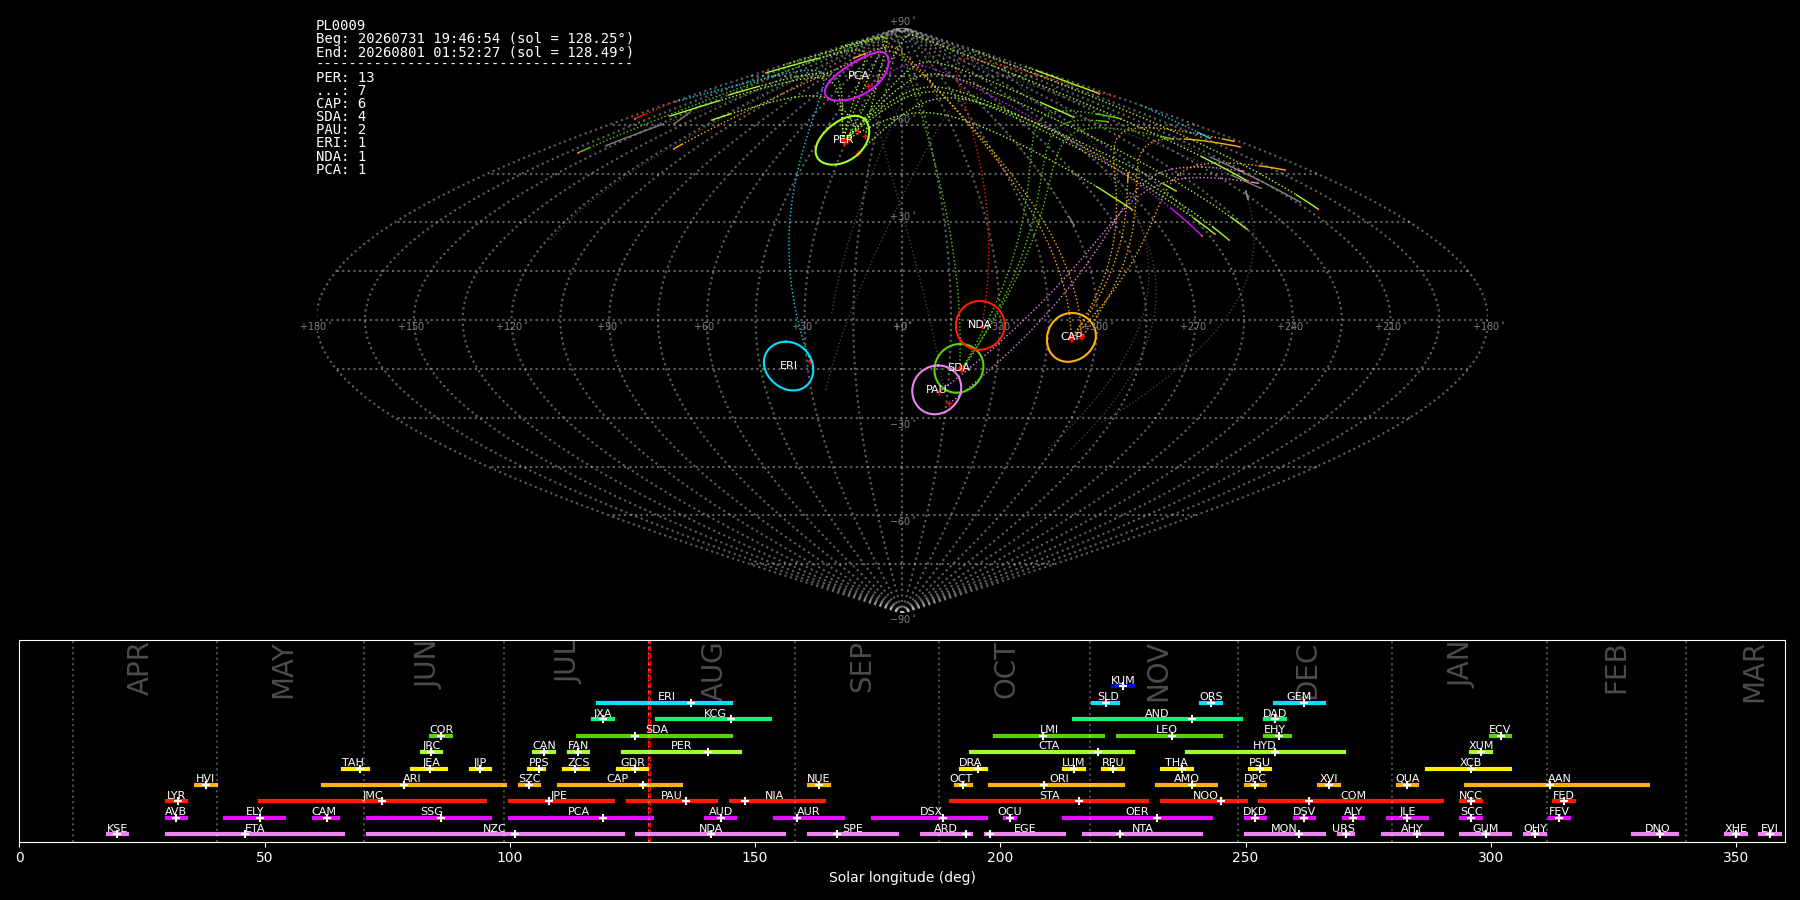The height and width of the screenshot is (900, 1800).
Task: Click the green PER radiant circle on sky map
Action: click(x=842, y=140)
